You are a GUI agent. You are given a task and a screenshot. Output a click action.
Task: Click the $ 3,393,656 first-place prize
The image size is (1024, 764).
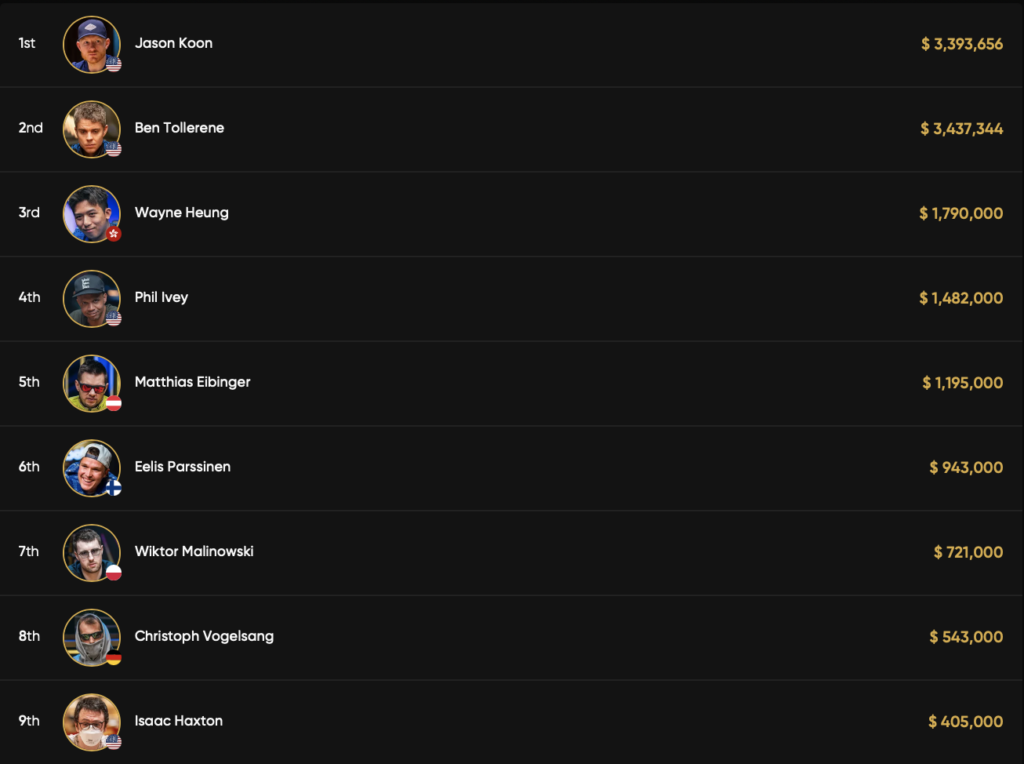(962, 44)
